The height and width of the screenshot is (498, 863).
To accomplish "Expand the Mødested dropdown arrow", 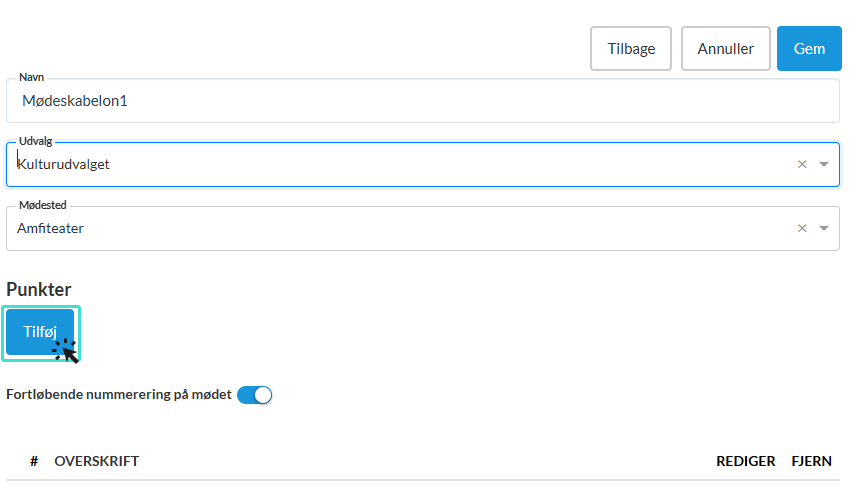I will point(824,228).
